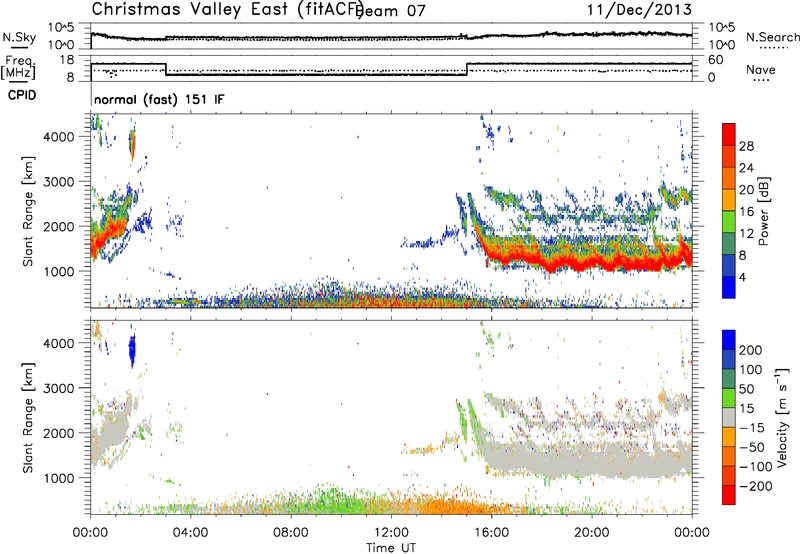The image size is (800, 554).
Task: Click the 'Beam 07' label
Action: pyautogui.click(x=392, y=11)
